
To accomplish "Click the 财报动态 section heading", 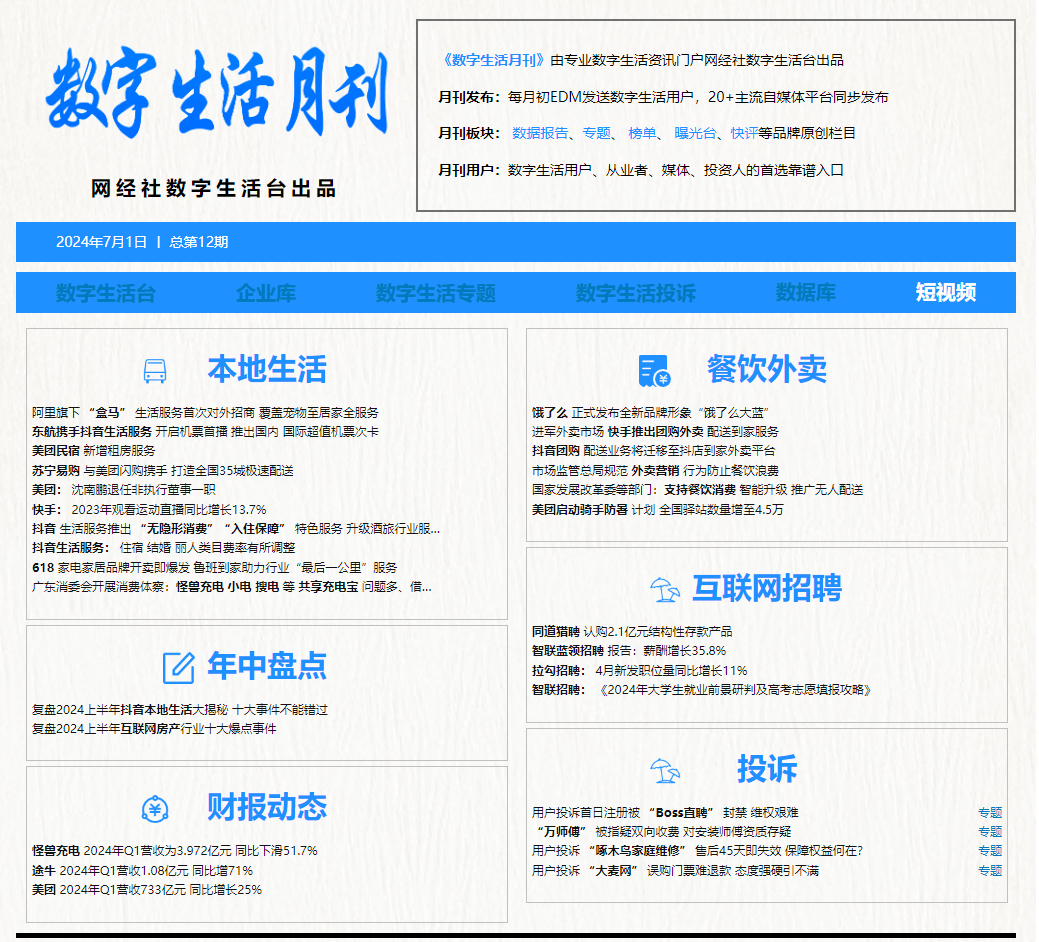I will [267, 808].
